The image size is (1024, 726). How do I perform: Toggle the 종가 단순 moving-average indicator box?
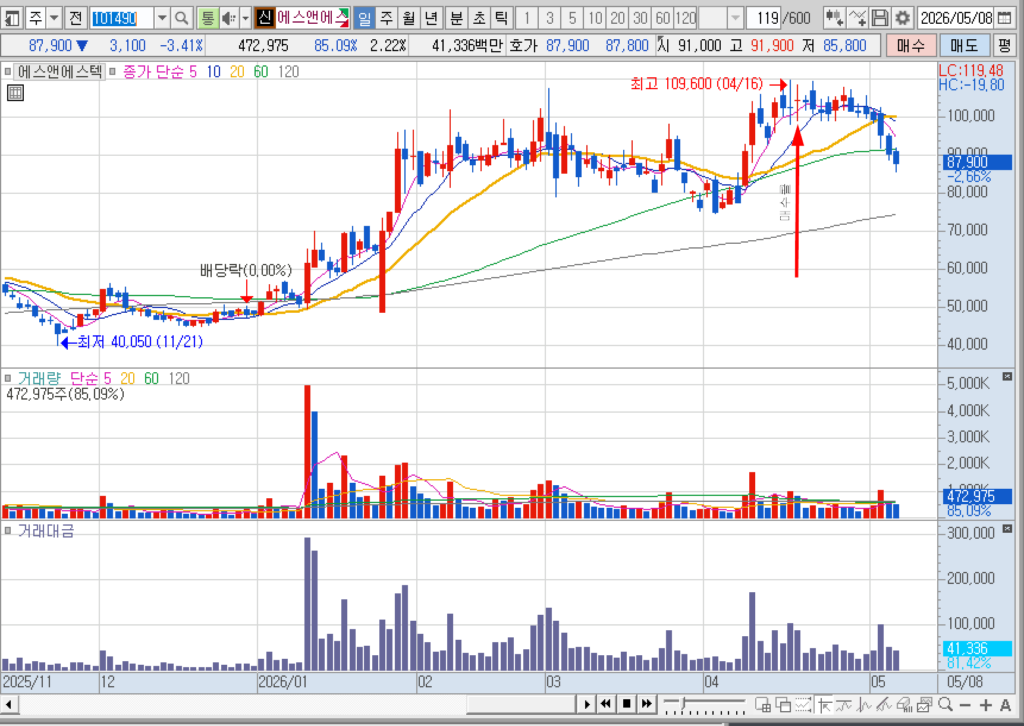pos(112,72)
